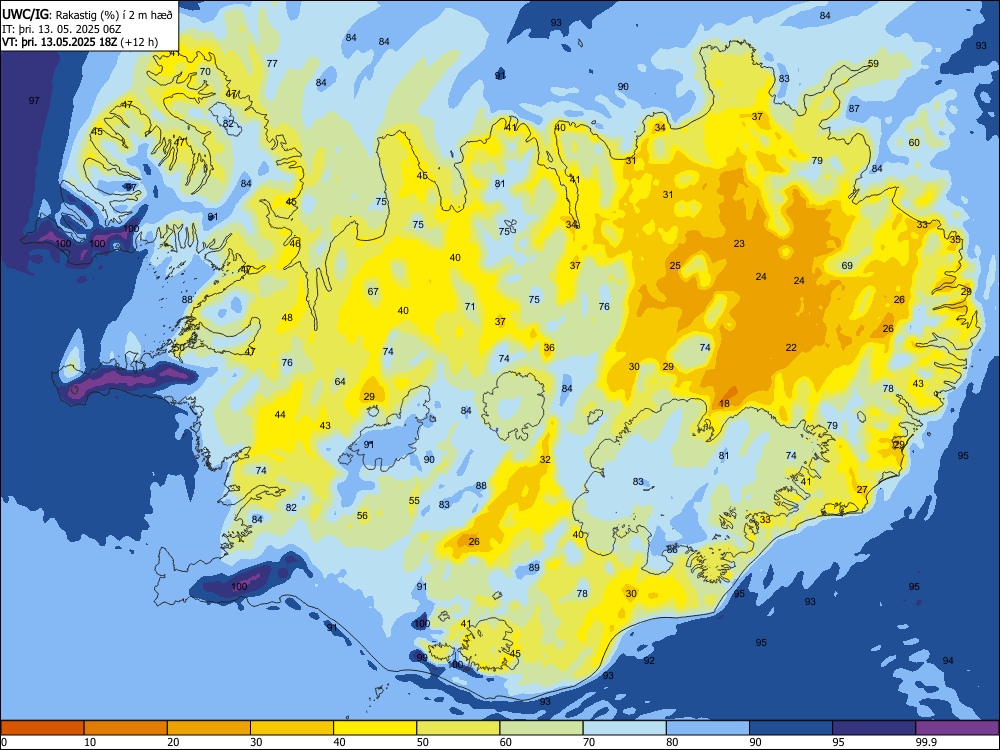
Task: Click the '92' value in southern sea
Action: point(649,661)
